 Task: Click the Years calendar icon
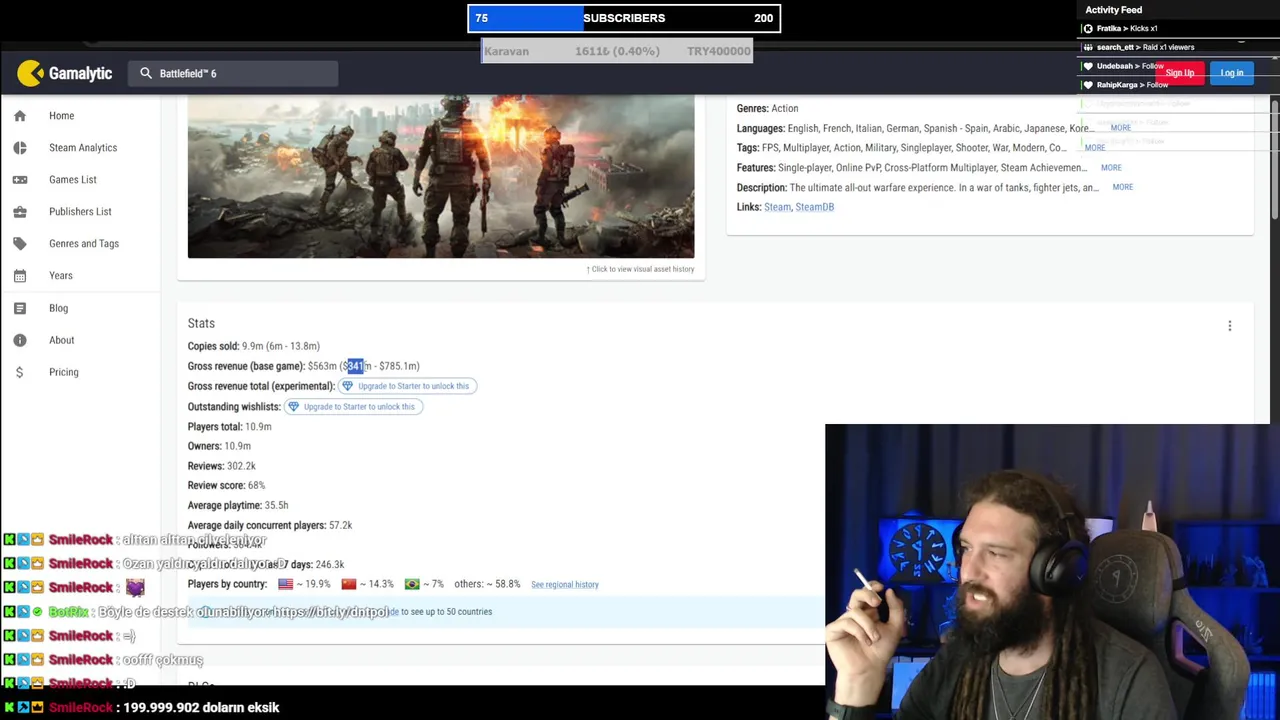(20, 276)
